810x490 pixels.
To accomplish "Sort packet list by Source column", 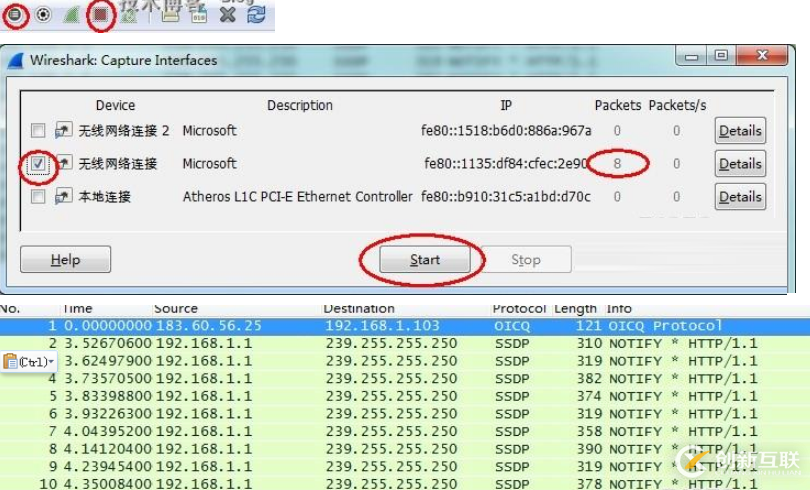I will [176, 309].
